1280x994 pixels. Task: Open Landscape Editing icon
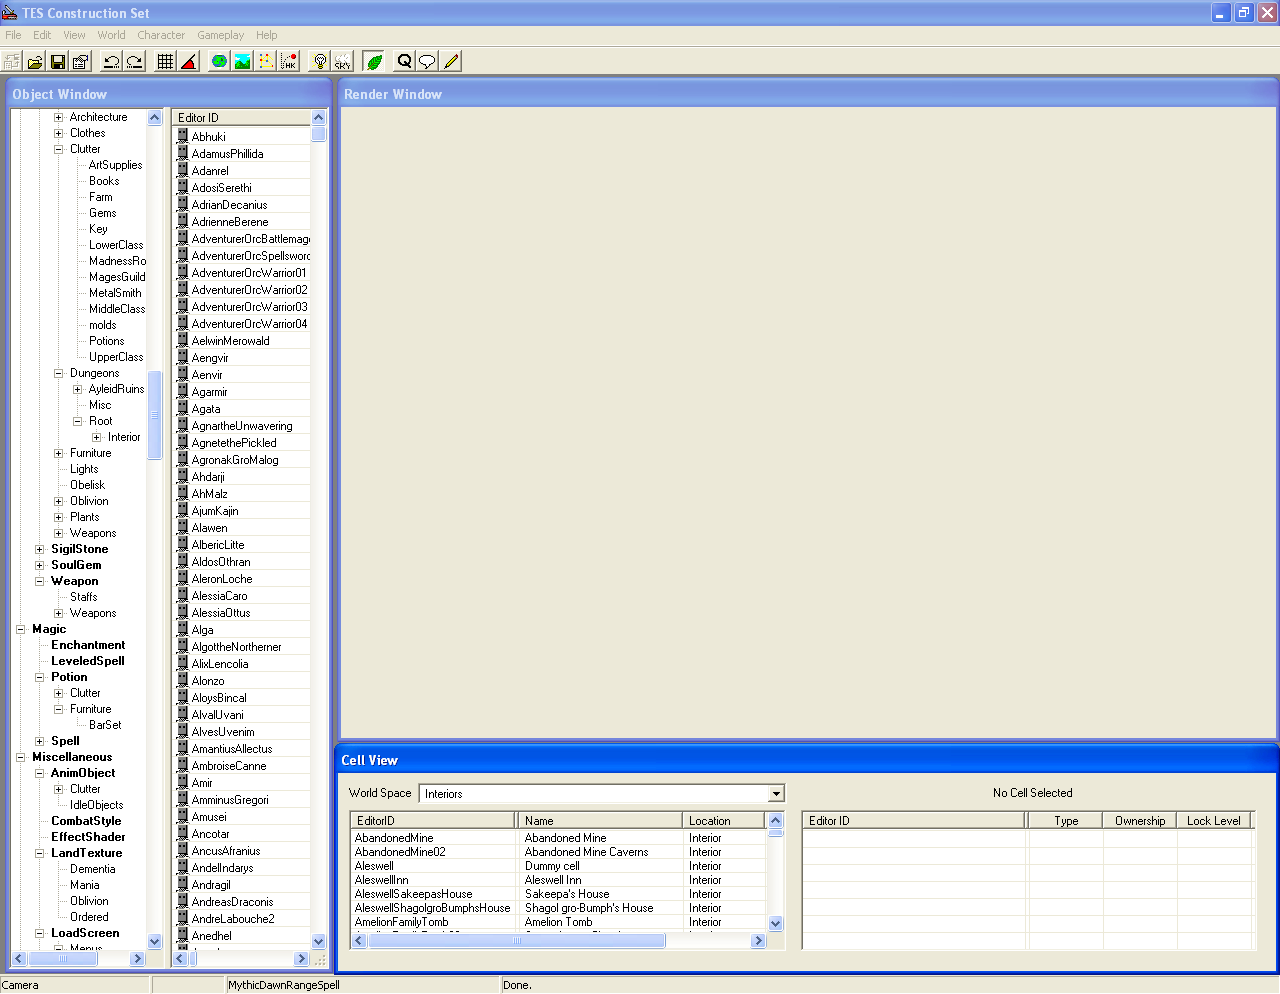[x=242, y=61]
